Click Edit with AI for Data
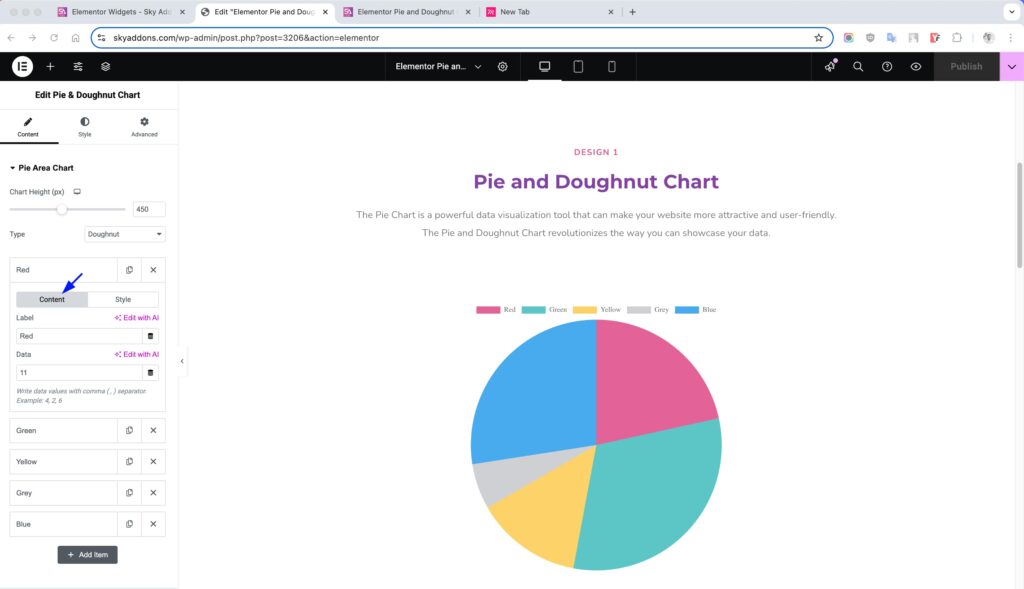Viewport: 1024px width, 589px height. [136, 354]
